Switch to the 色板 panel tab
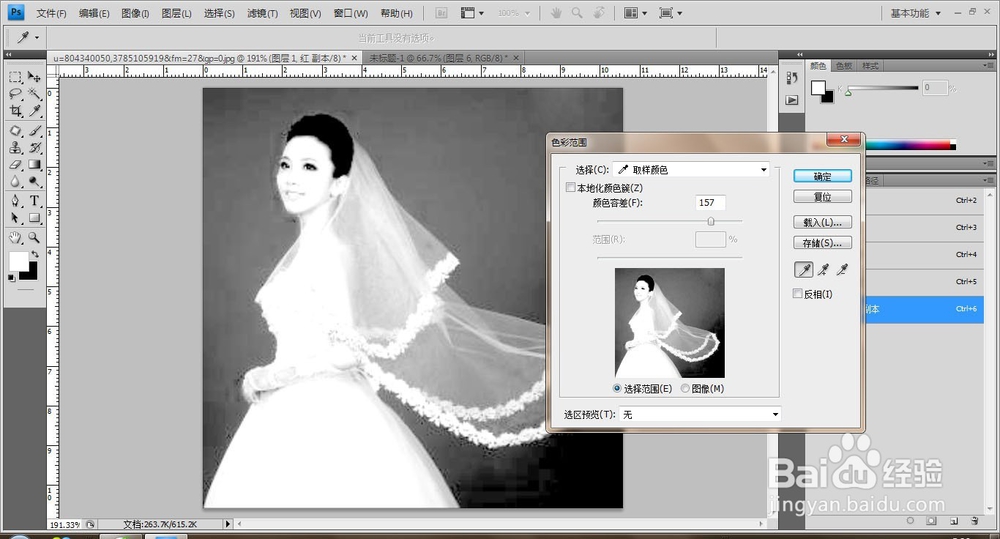Viewport: 1000px width, 539px height. (844, 66)
